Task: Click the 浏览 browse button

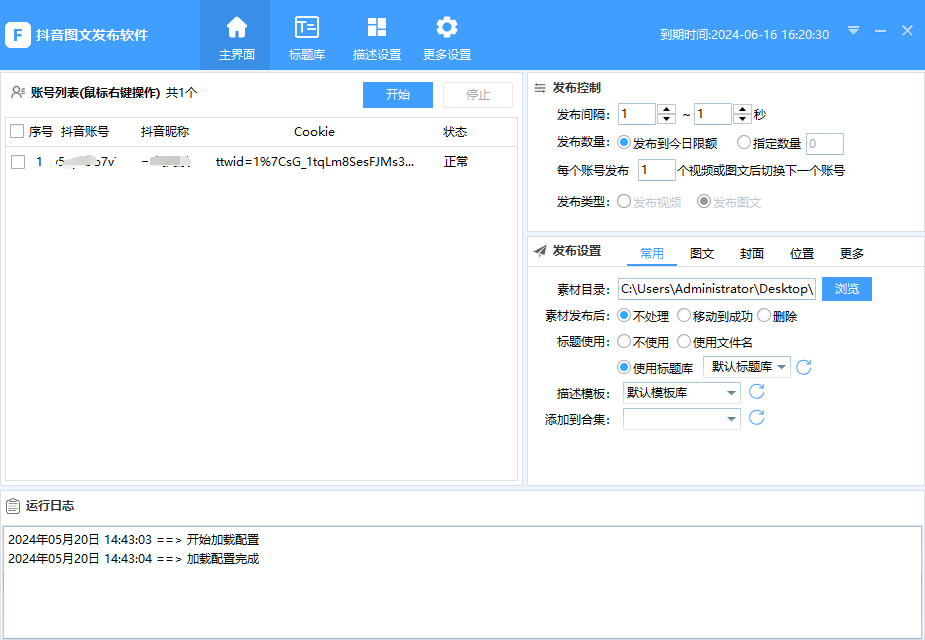Action: coord(845,289)
